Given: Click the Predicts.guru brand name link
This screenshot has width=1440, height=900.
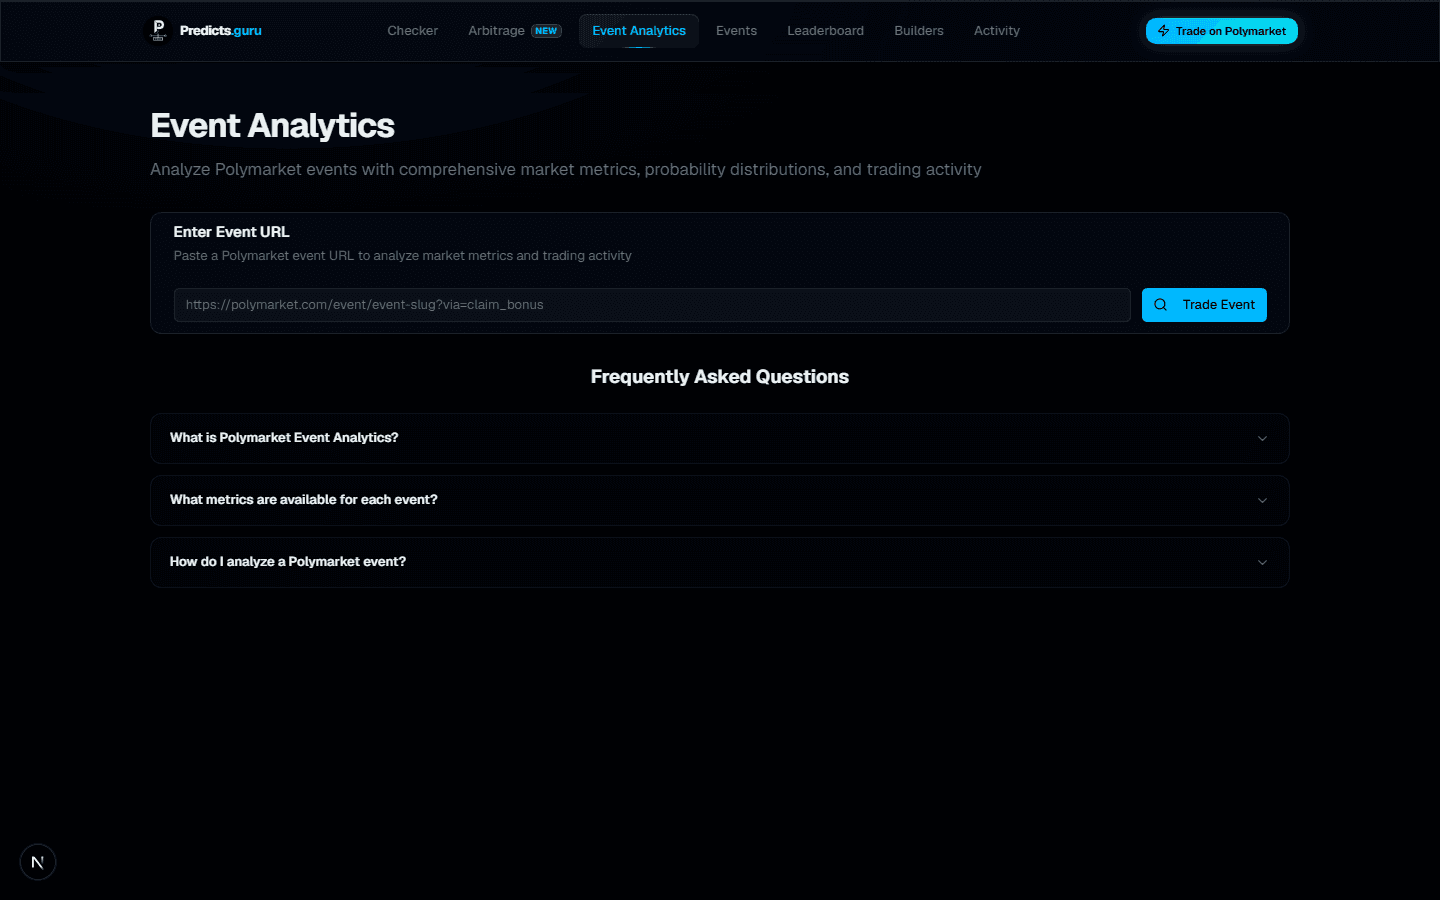Looking at the screenshot, I should pyautogui.click(x=221, y=31).
